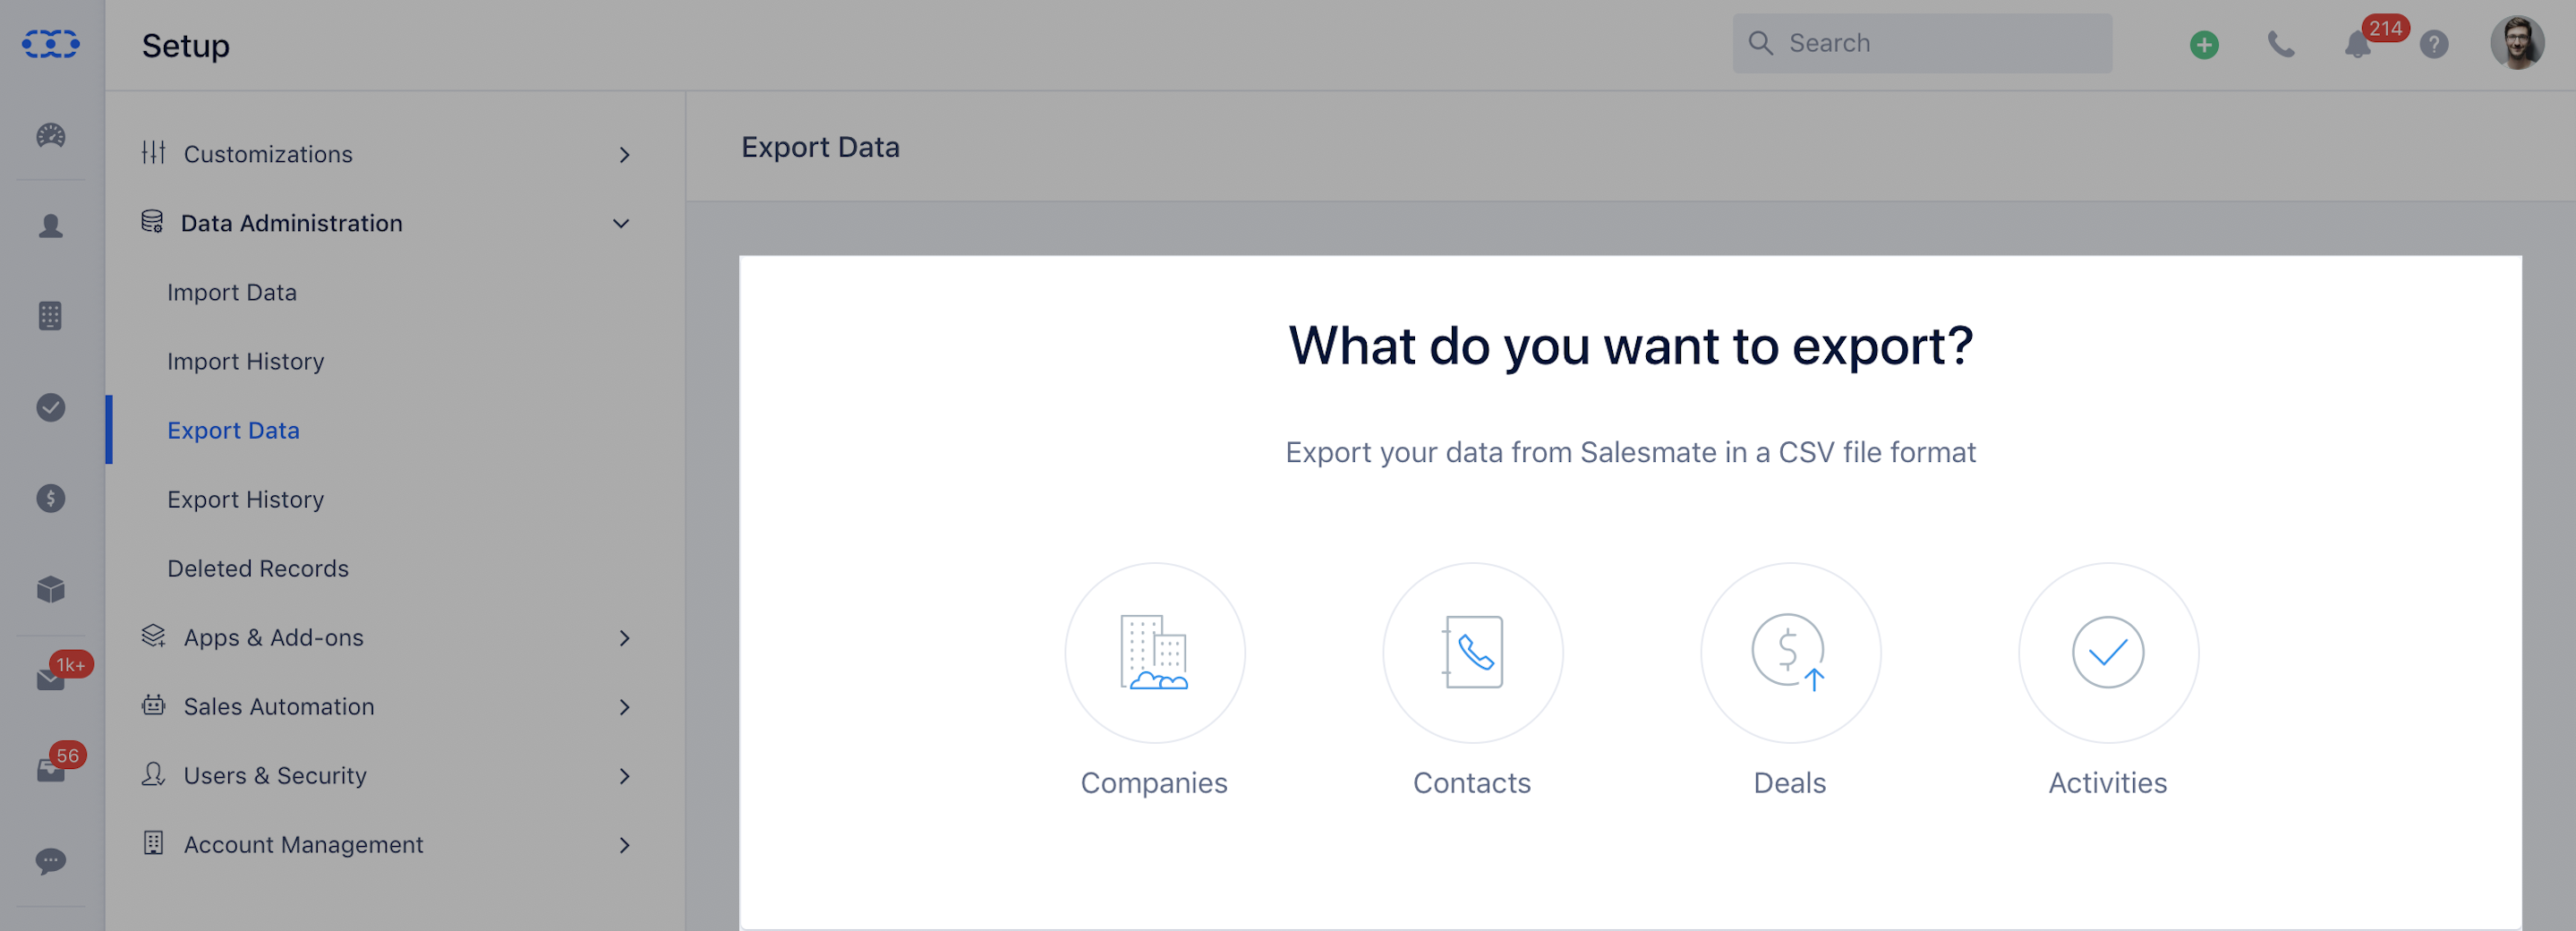Choose Contacts export circle icon
Screen dimensions: 2576x931
(x=1472, y=652)
